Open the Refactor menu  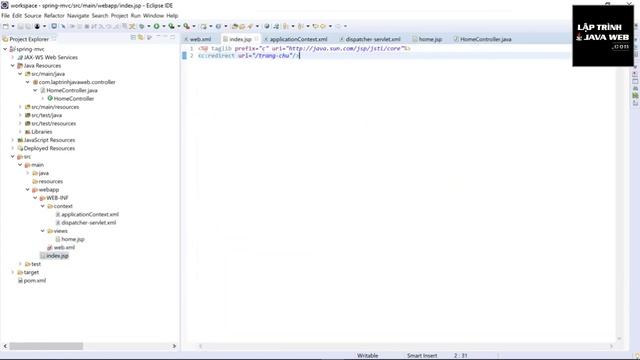tap(54, 16)
